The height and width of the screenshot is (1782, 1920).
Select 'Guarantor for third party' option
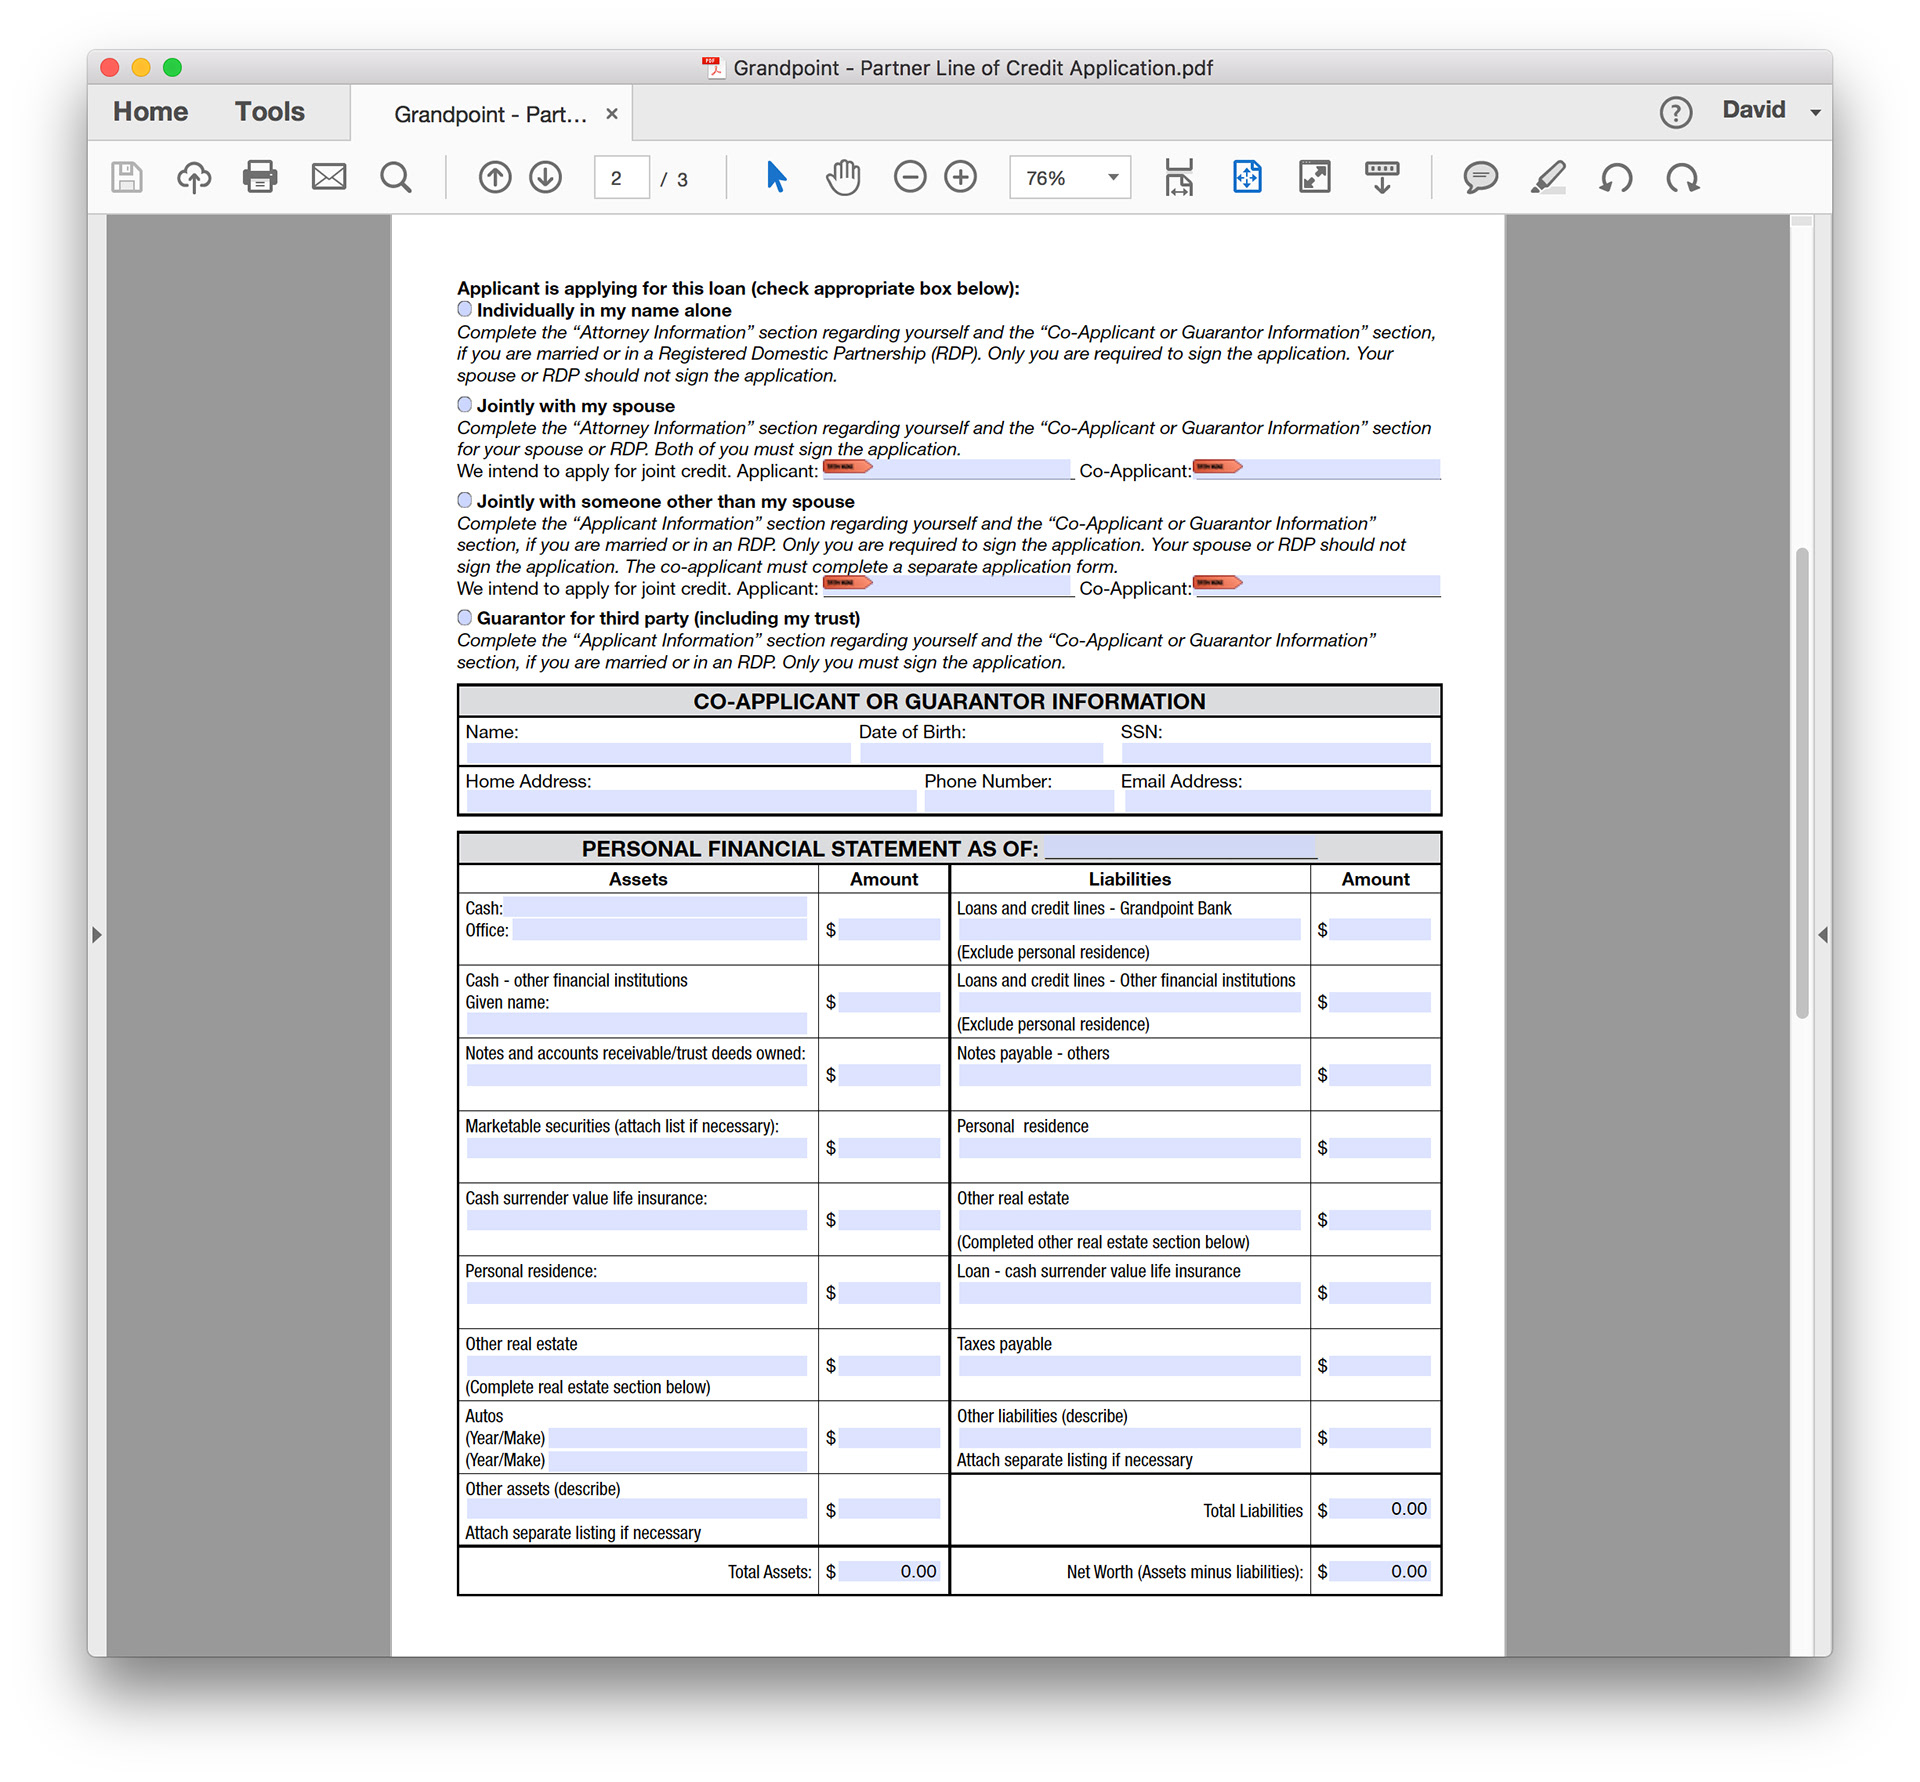click(x=465, y=617)
